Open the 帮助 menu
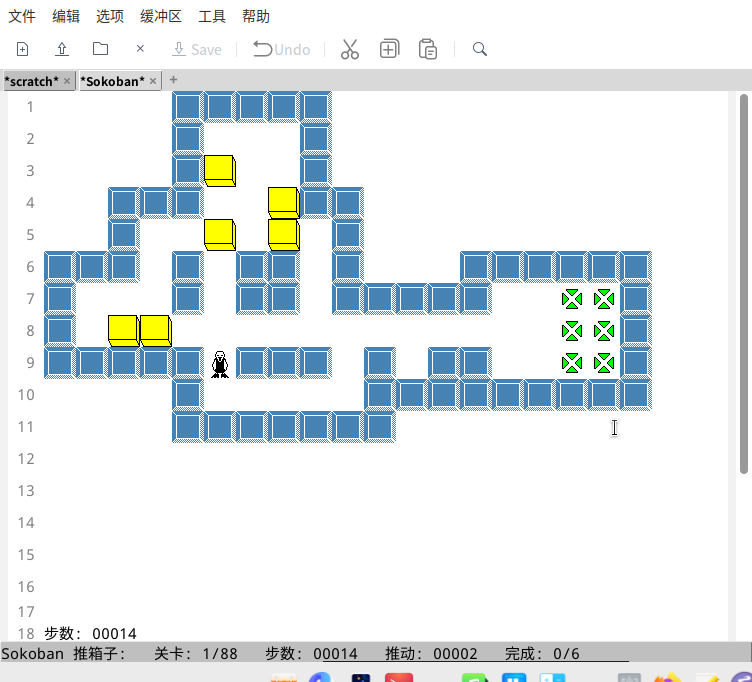Viewport: 752px width, 682px height. tap(256, 16)
